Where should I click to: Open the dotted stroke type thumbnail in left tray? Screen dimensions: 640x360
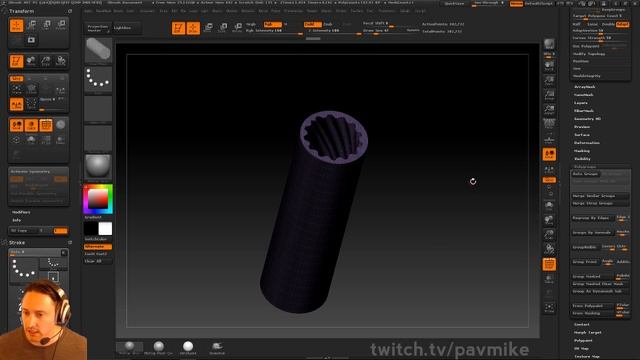pyautogui.click(x=98, y=79)
